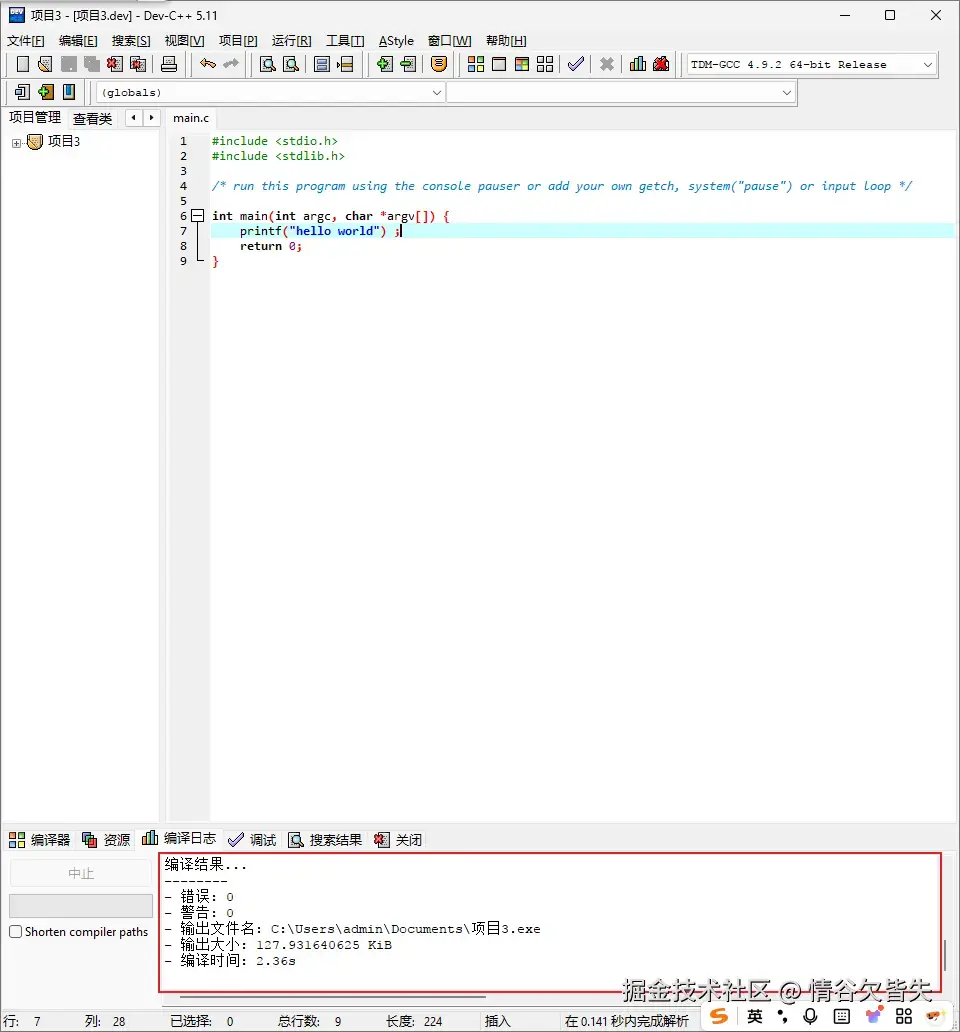Click the Goto Line toolbar icon

coord(345,64)
